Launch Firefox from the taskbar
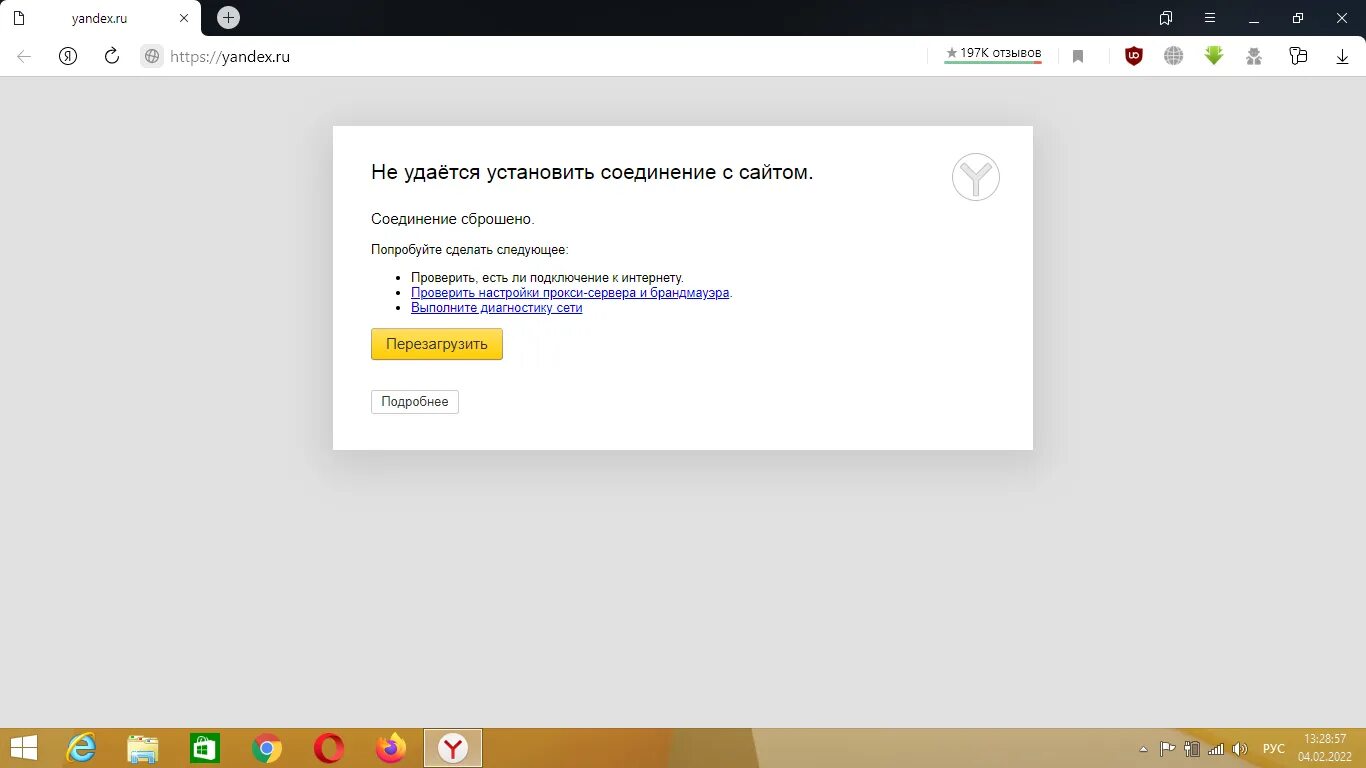1366x768 pixels. pos(391,748)
